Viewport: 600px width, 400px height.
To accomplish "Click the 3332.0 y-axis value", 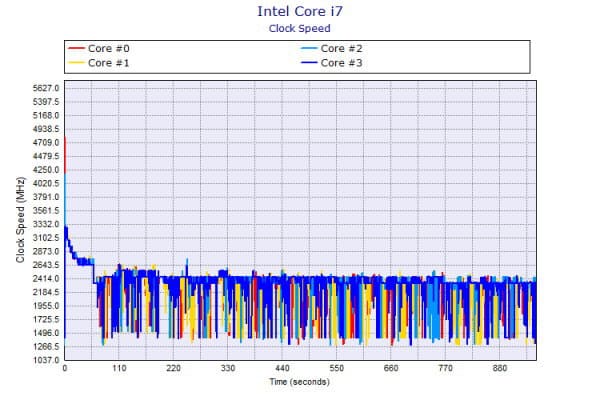I will pyautogui.click(x=46, y=224).
